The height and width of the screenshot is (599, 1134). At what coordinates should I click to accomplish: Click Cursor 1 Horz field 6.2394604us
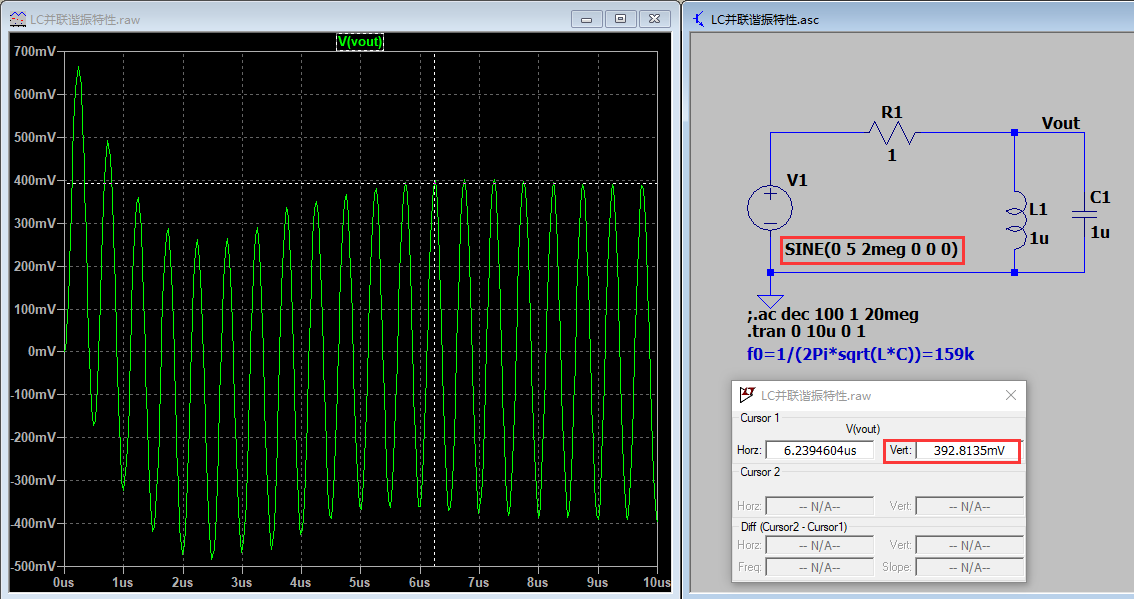[x=819, y=450]
